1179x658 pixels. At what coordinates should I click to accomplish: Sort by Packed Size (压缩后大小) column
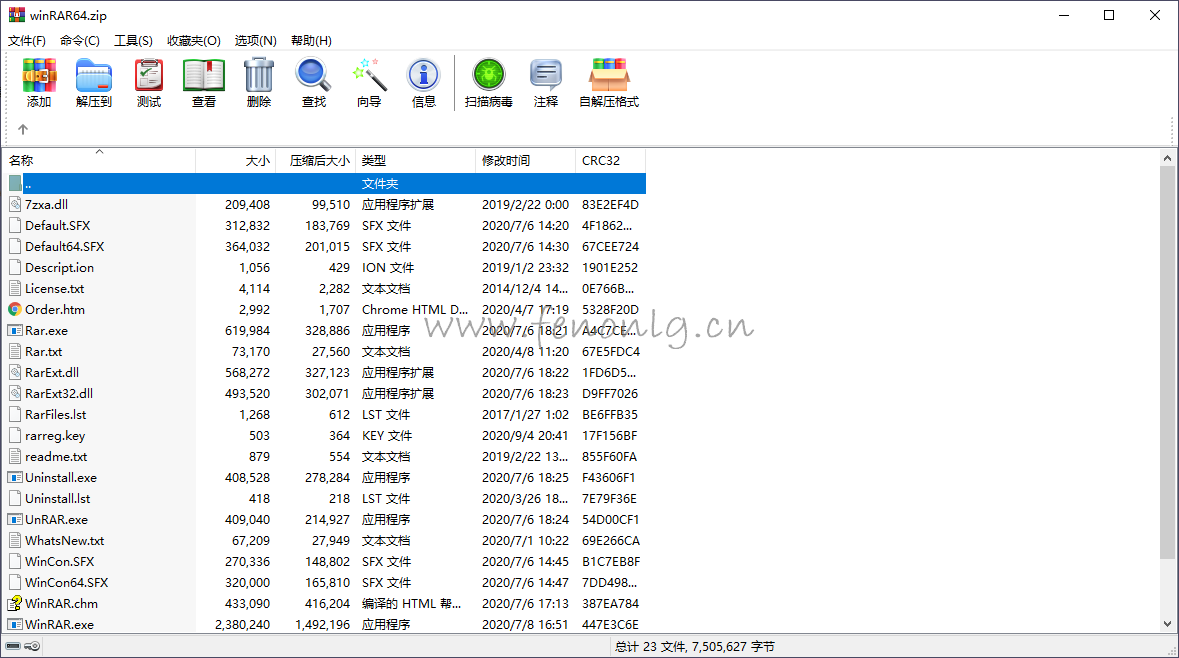[316, 160]
